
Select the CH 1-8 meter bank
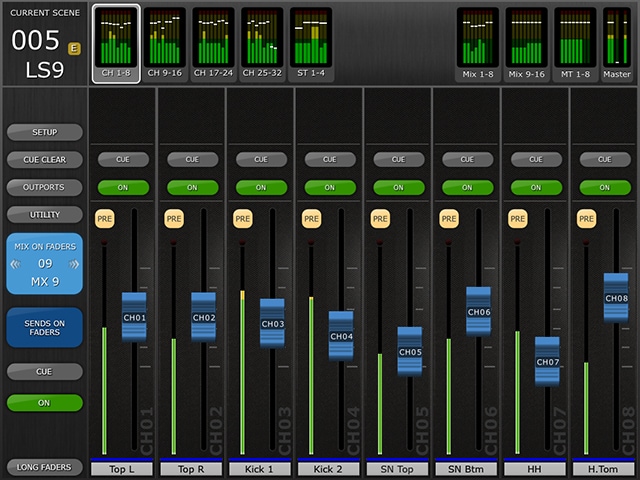pos(116,44)
